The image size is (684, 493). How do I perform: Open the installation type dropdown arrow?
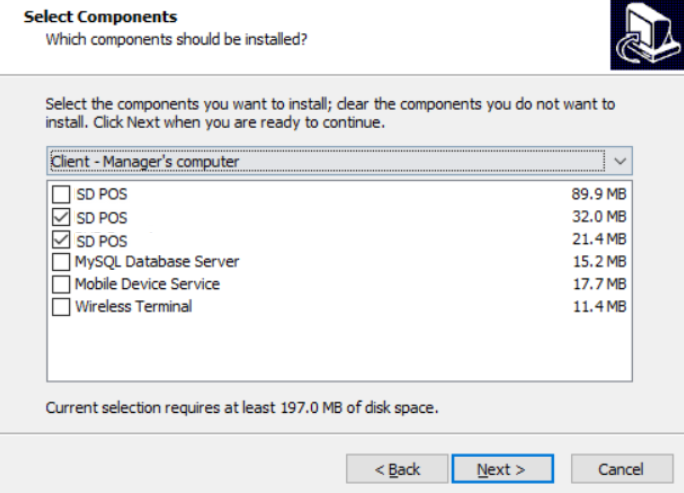620,160
